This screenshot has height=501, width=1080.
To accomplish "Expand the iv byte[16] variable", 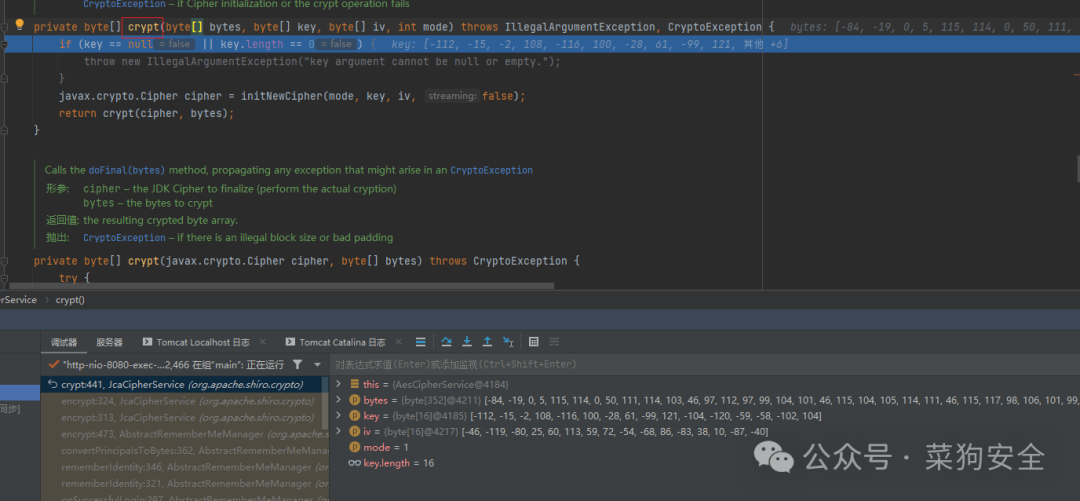I will [338, 431].
